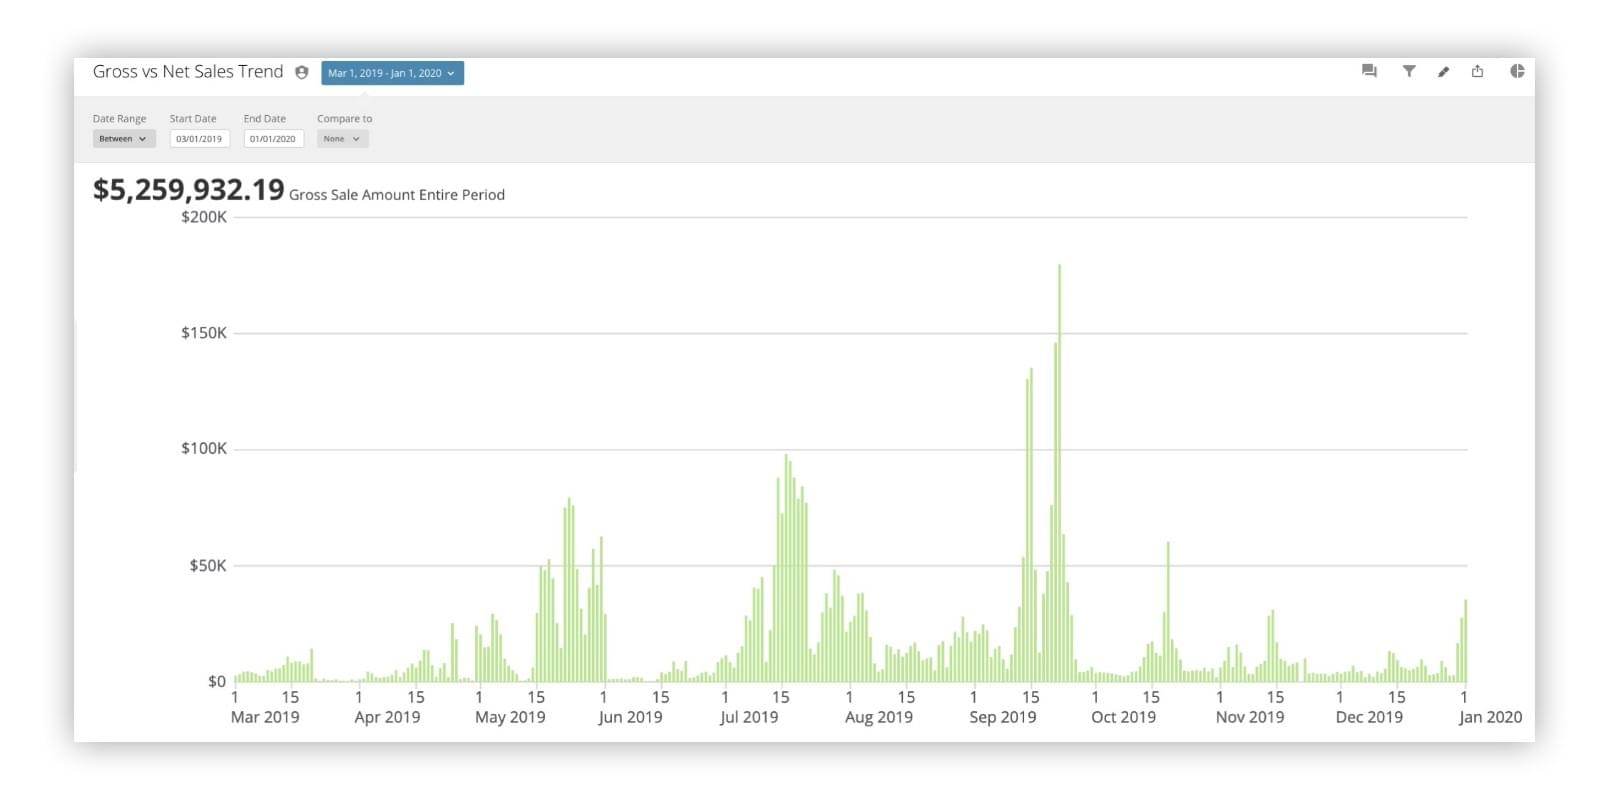This screenshot has width=1600, height=800.
Task: Click the filter funnel icon
Action: [1408, 71]
